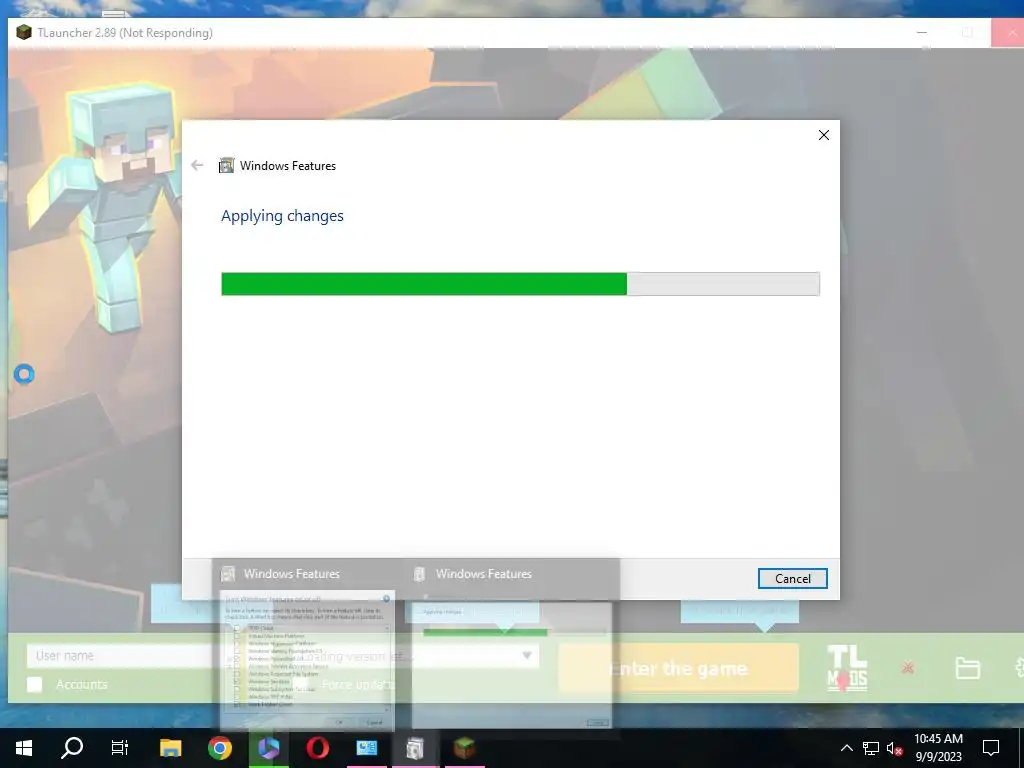The image size is (1024, 768).
Task: Open the blue-purple app taskbar icon
Action: (268, 748)
